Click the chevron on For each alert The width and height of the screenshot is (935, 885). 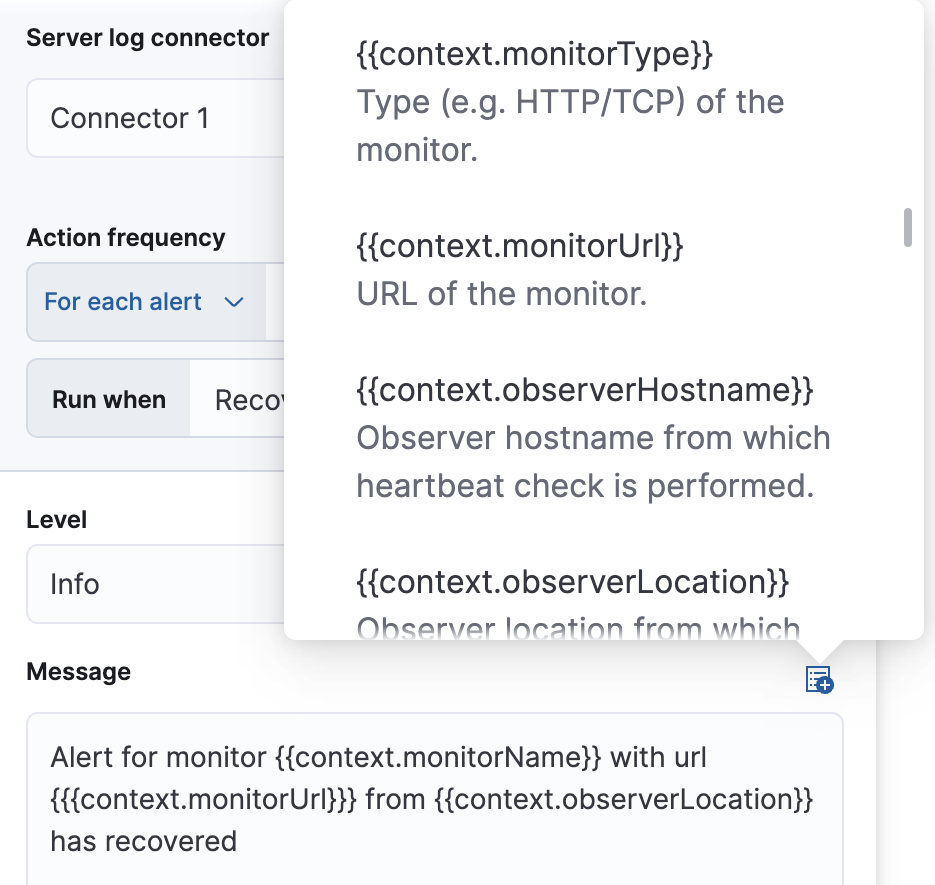tap(234, 302)
